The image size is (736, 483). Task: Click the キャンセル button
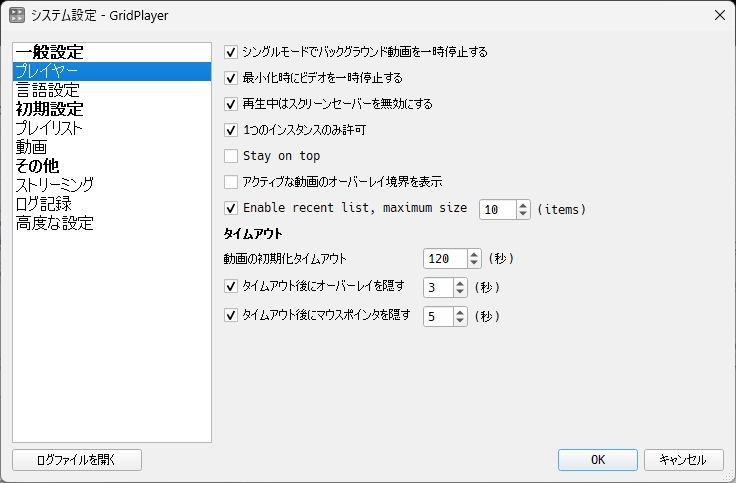[x=683, y=460]
